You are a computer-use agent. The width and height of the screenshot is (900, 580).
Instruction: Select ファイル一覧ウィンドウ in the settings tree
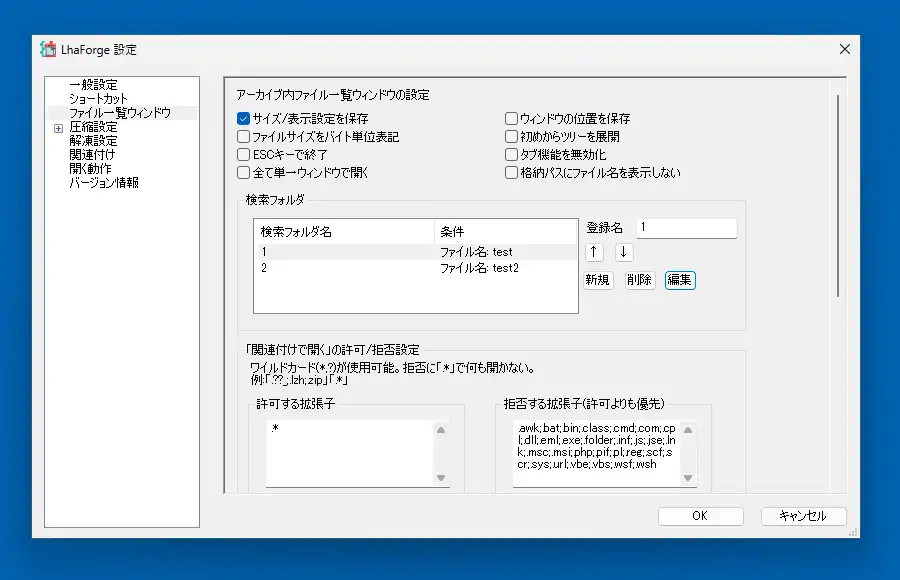[120, 113]
